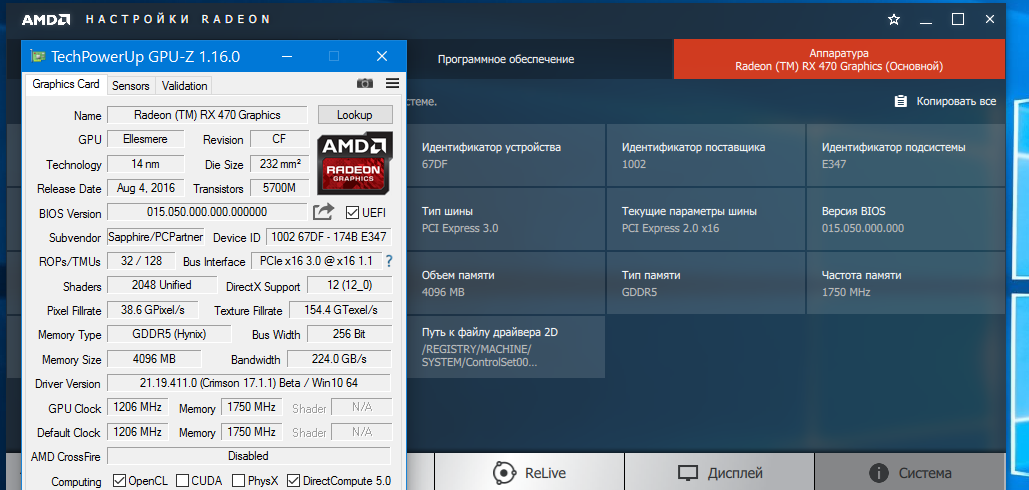Viewport: 1029px width, 490px height.
Task: Click the GPU Ellesmere value
Action: tap(145, 139)
